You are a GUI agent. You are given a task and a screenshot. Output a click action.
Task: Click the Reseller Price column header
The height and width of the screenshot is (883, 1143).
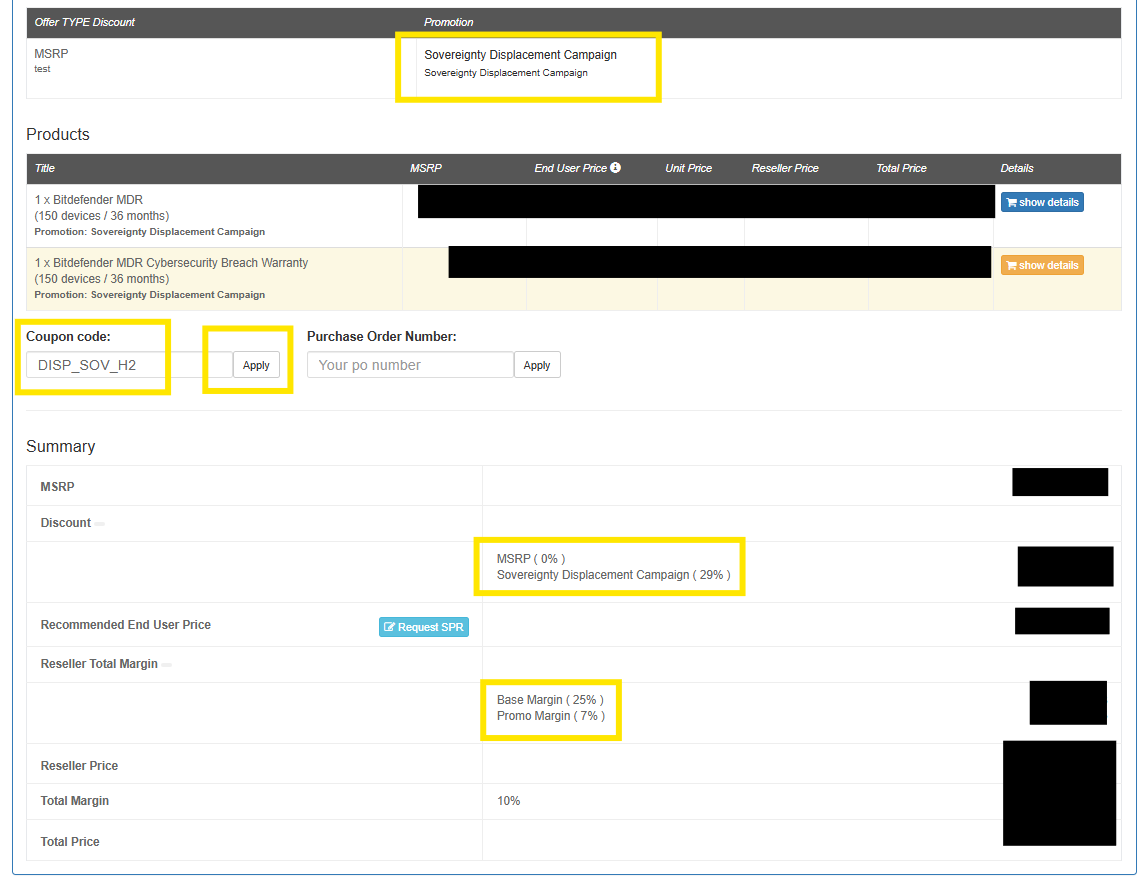pos(785,168)
